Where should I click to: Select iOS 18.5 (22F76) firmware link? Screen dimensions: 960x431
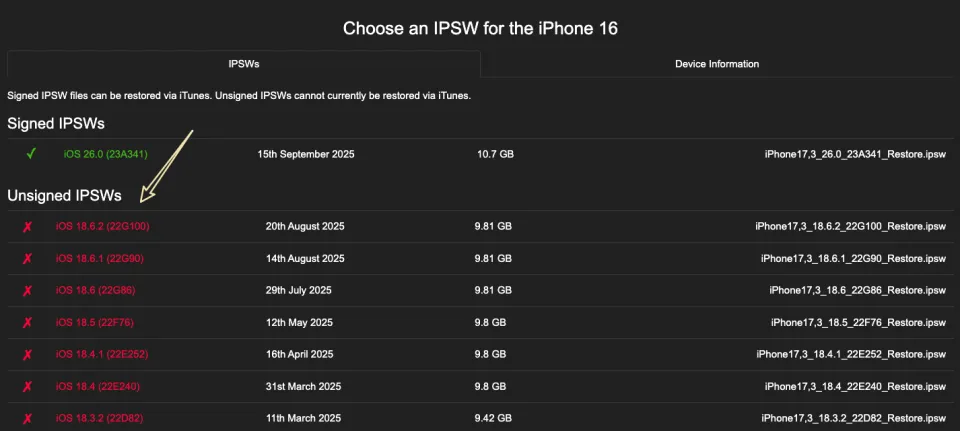coord(95,322)
